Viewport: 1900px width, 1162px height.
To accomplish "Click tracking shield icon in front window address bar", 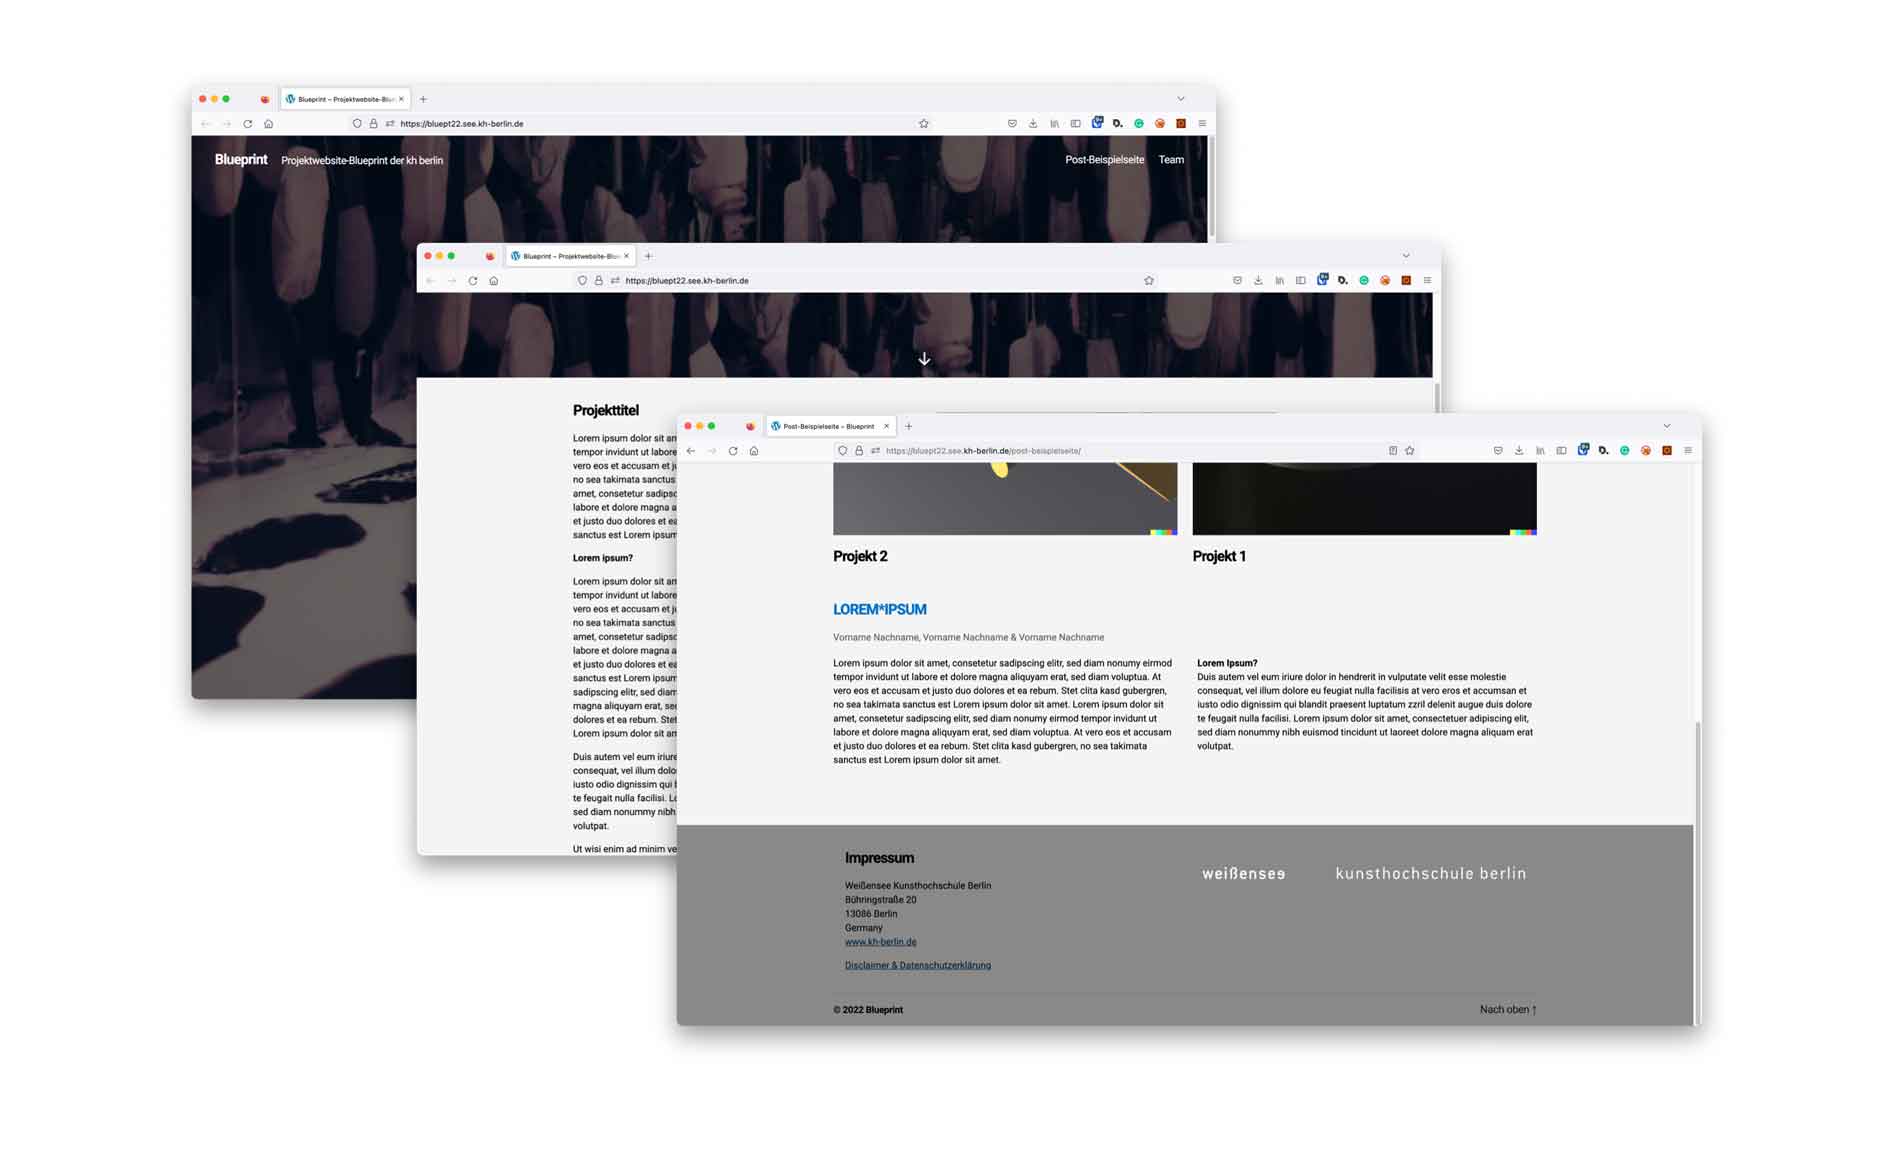I will [842, 451].
